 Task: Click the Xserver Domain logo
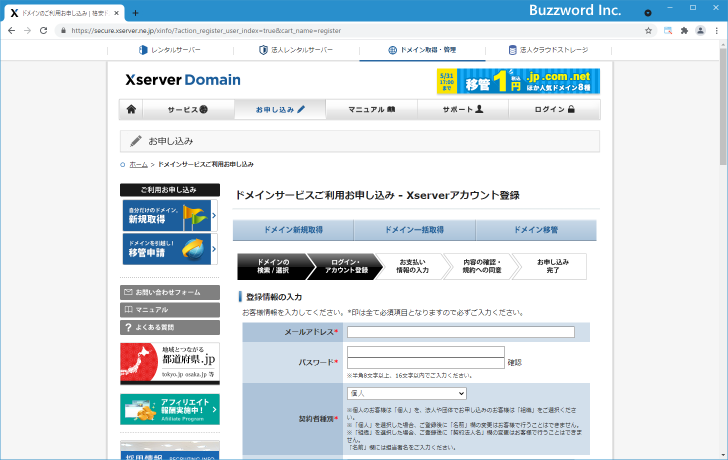[183, 80]
